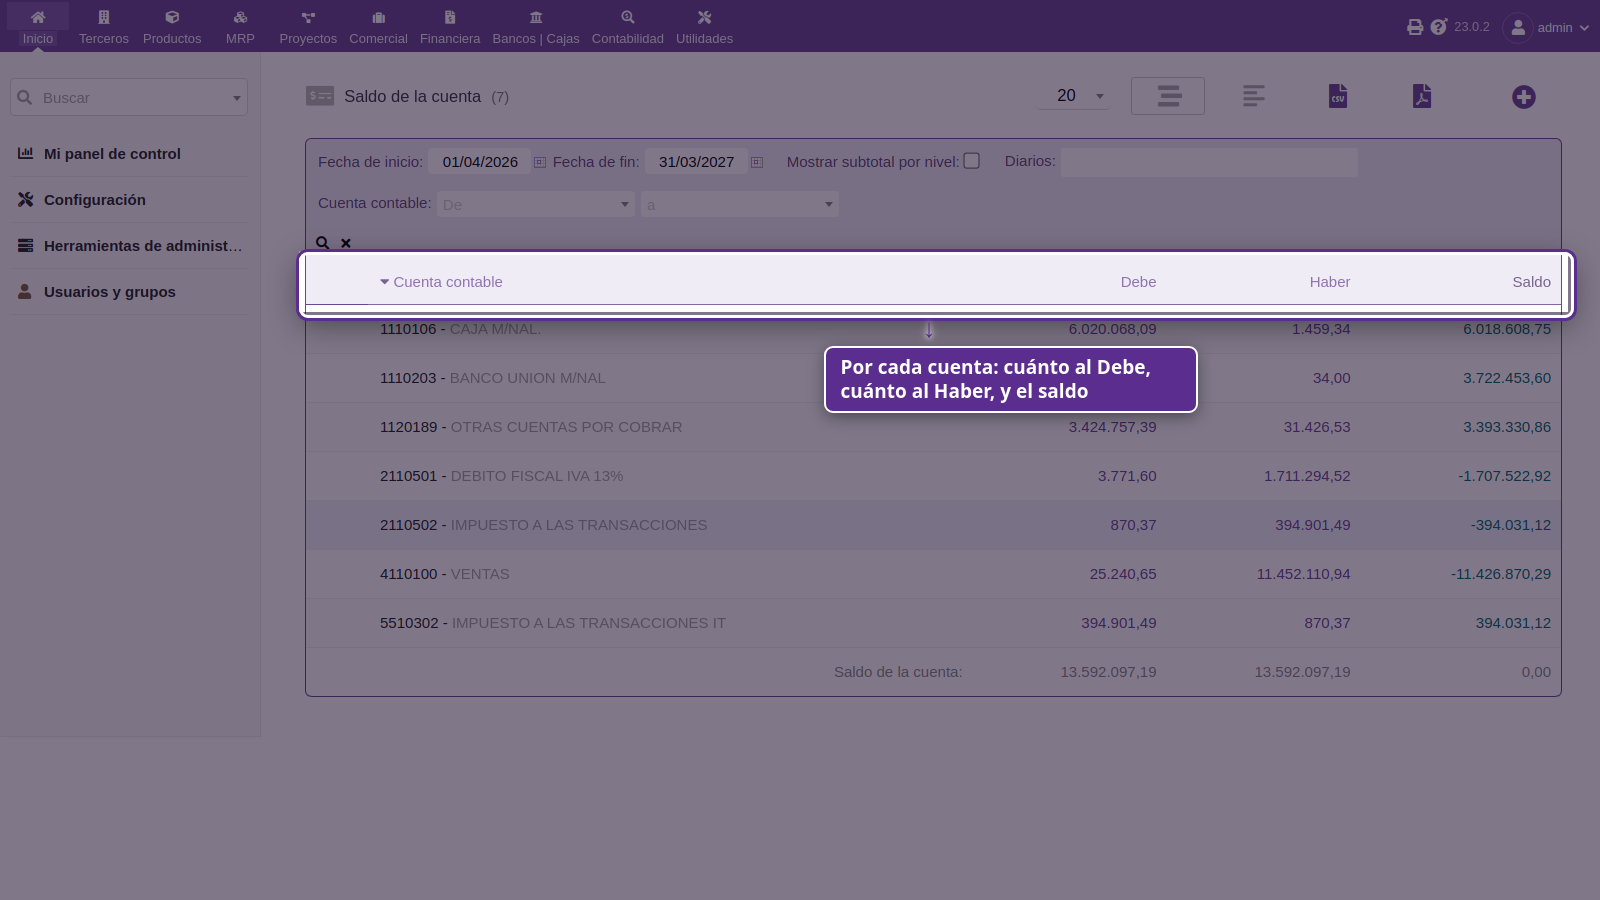Image resolution: width=1600 pixels, height=900 pixels.
Task: Go to the Inicio home menu
Action: coord(38,27)
